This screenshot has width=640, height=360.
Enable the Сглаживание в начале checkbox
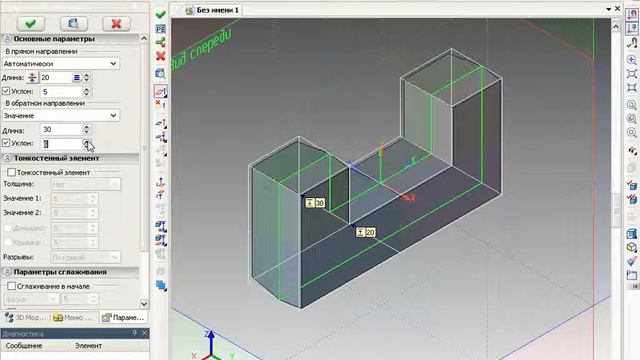tap(12, 286)
